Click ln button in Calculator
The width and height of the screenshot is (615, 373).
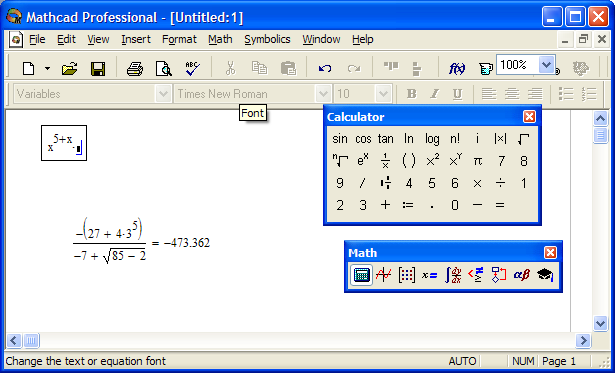pos(409,139)
